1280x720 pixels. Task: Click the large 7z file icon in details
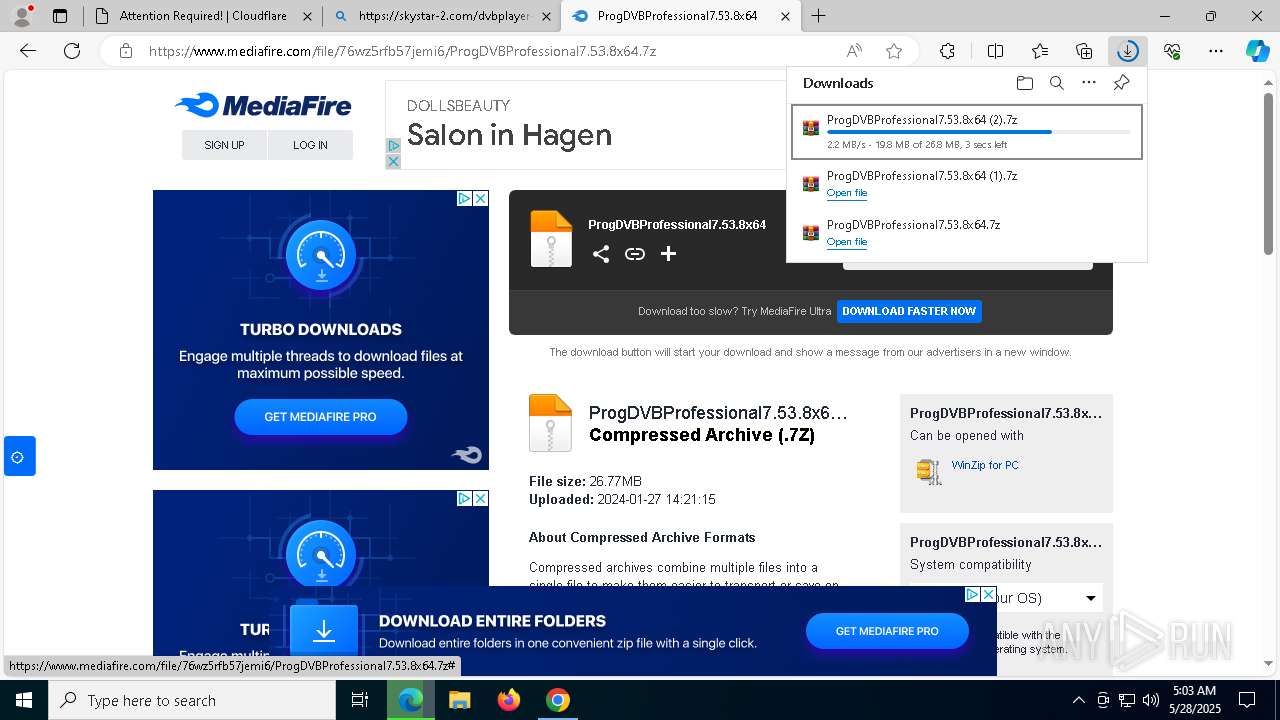[550, 423]
